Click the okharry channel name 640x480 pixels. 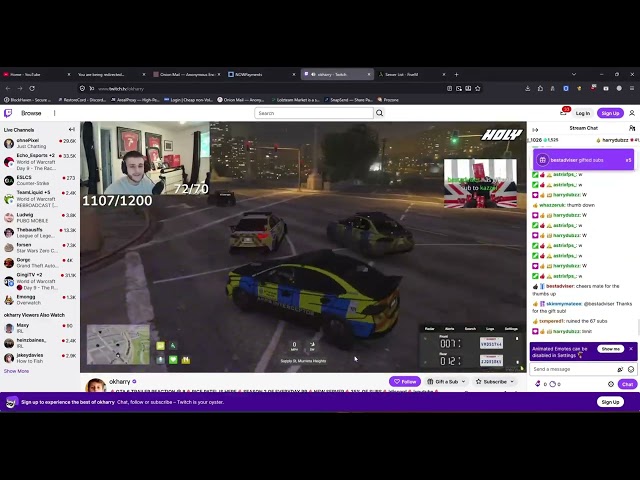(120, 382)
